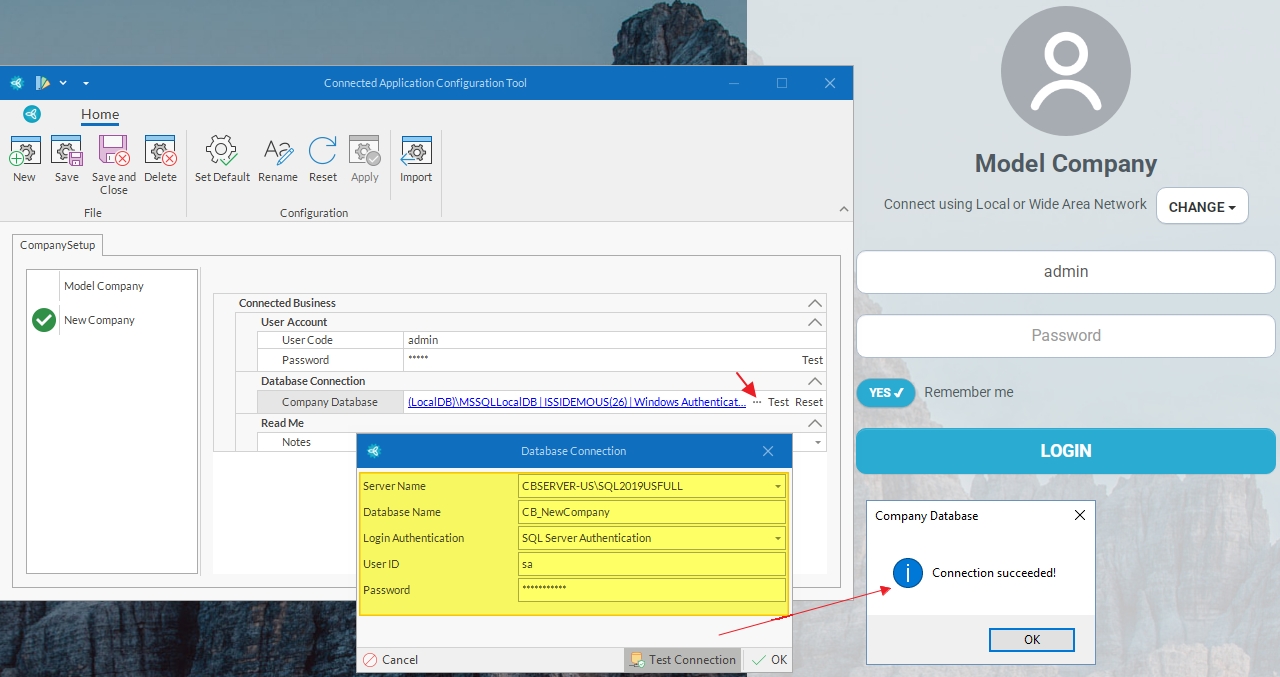The image size is (1280, 677).
Task: Open the Home ribbon tab
Action: pos(100,114)
